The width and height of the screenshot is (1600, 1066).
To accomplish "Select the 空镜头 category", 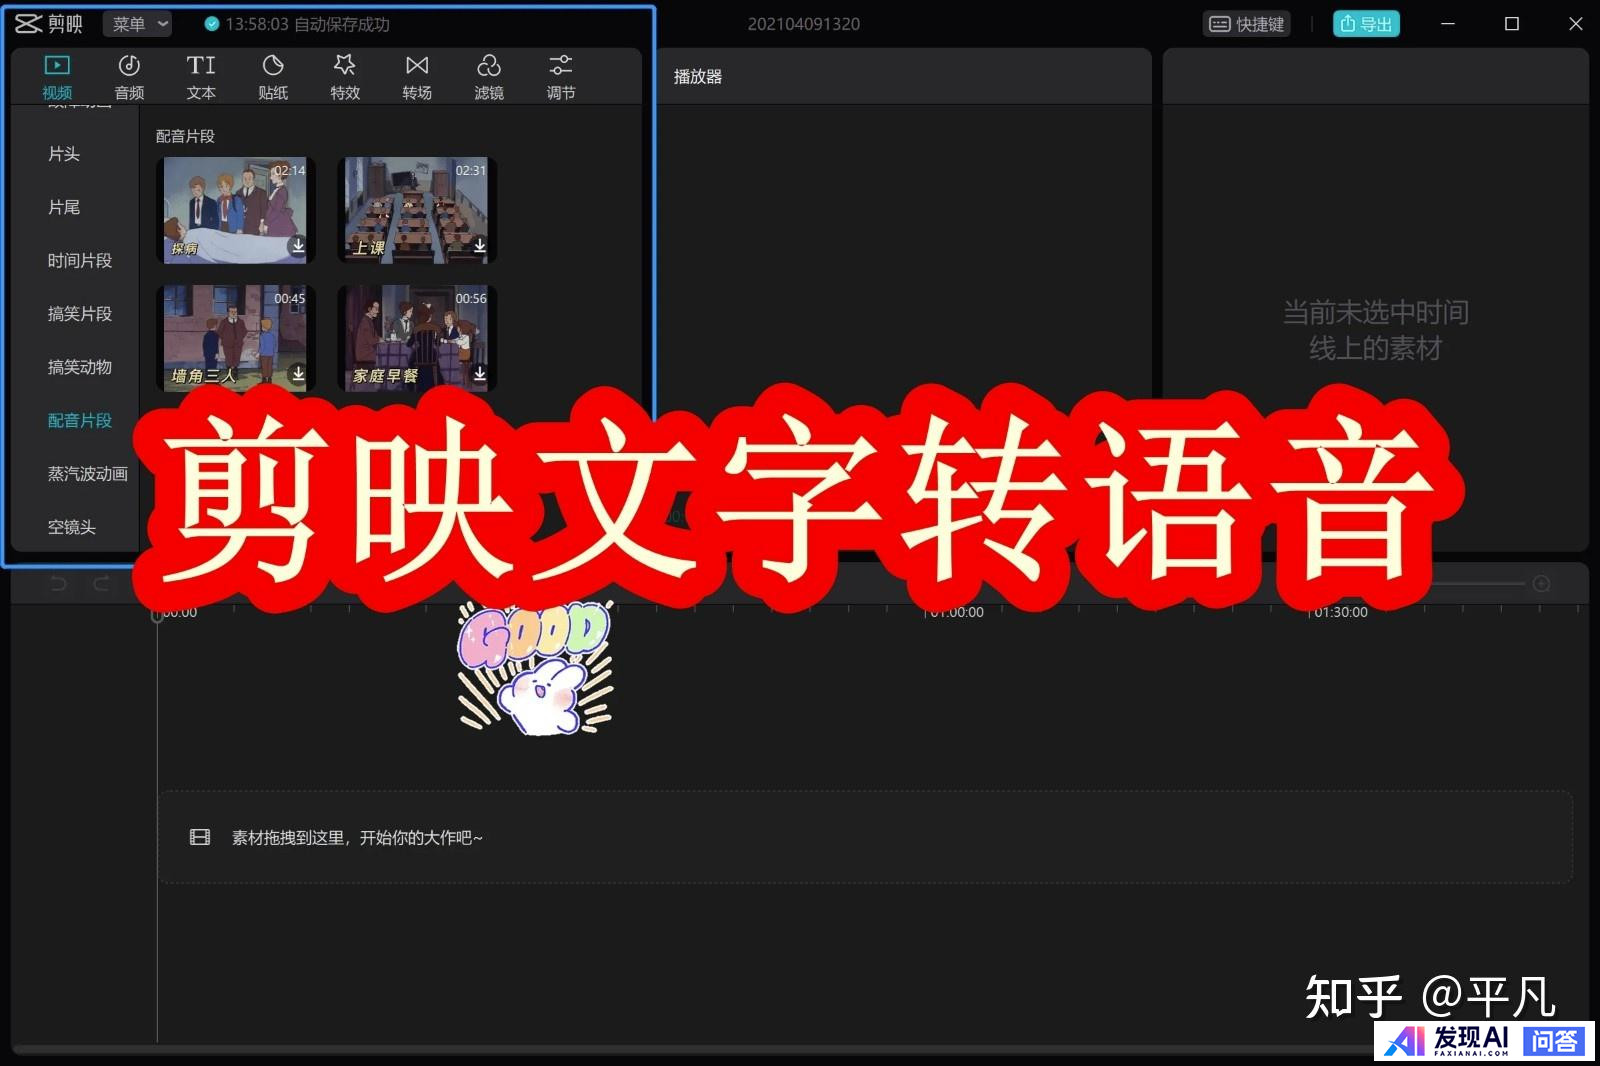I will pyautogui.click(x=72, y=527).
